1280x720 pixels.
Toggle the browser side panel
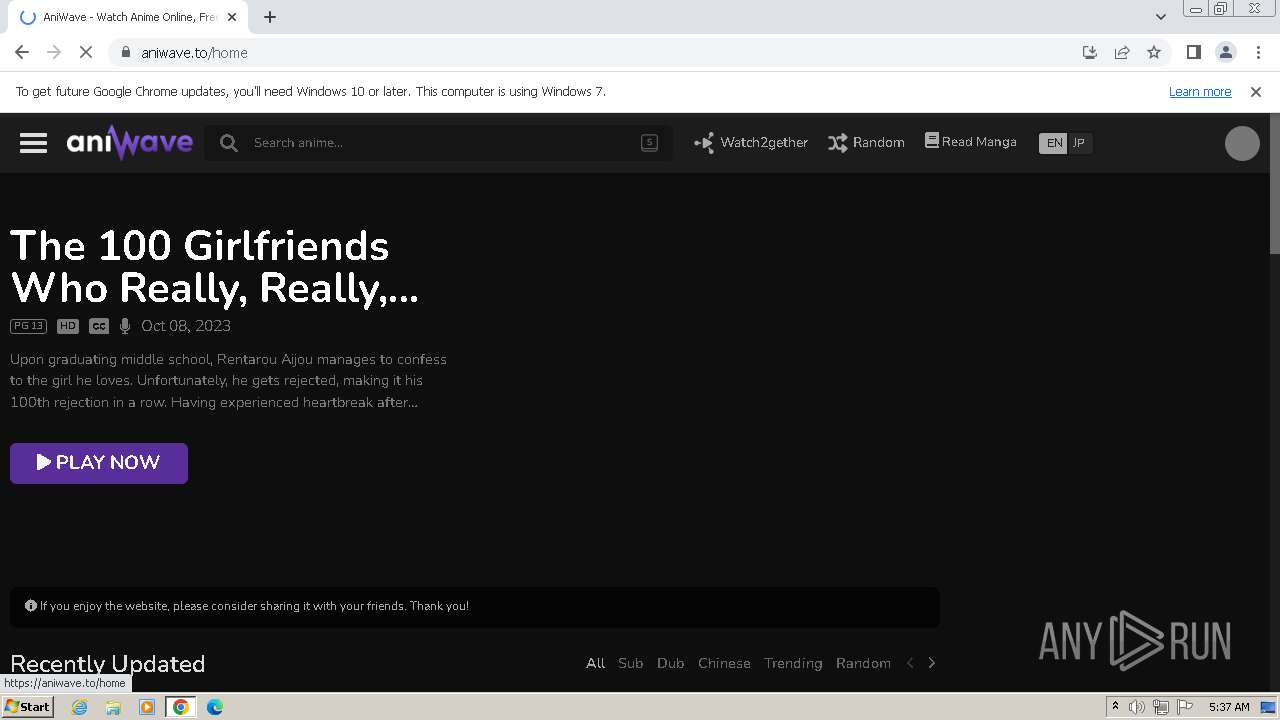(x=1193, y=52)
